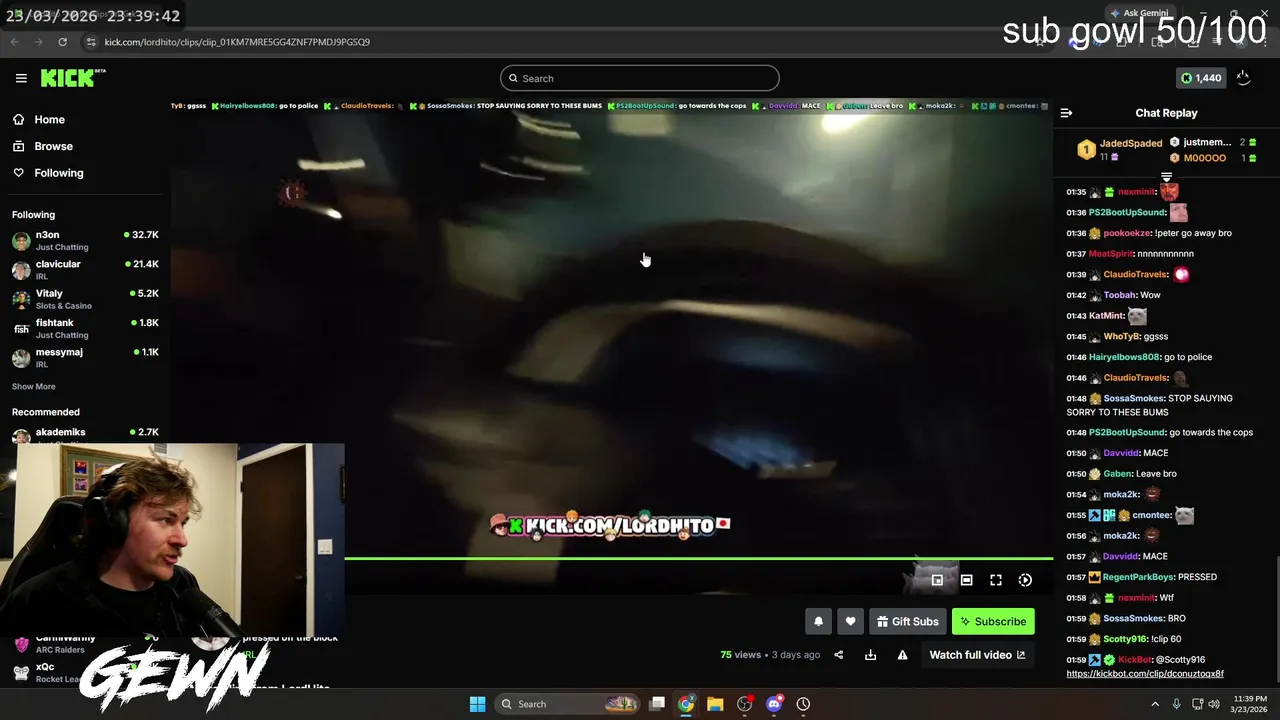The width and height of the screenshot is (1280, 720).
Task: Report the clip with warning icon
Action: [902, 655]
